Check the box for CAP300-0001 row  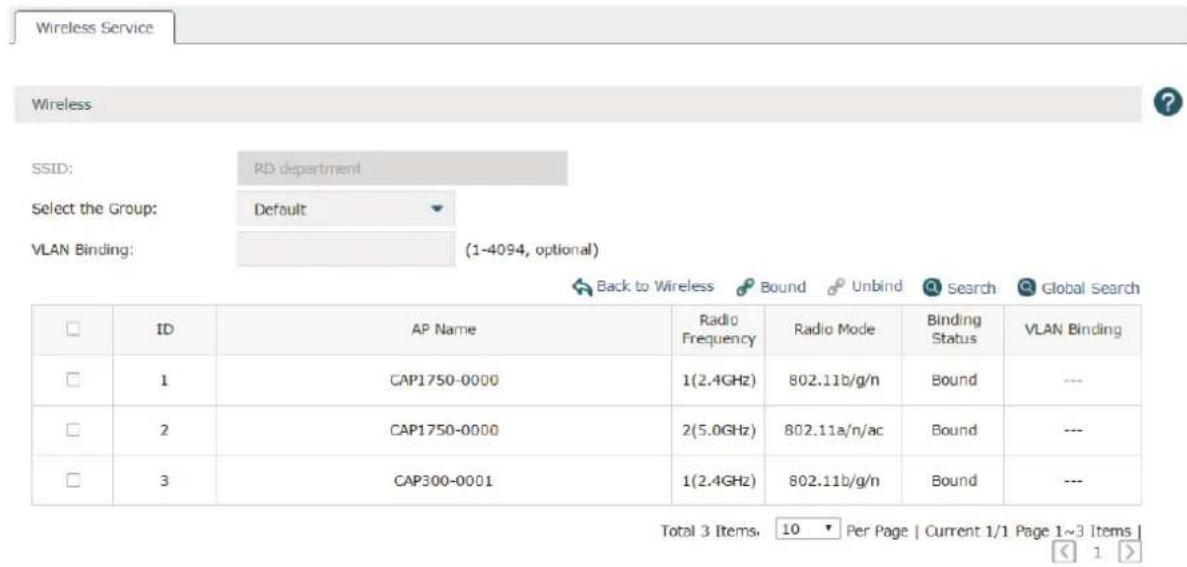[73, 480]
